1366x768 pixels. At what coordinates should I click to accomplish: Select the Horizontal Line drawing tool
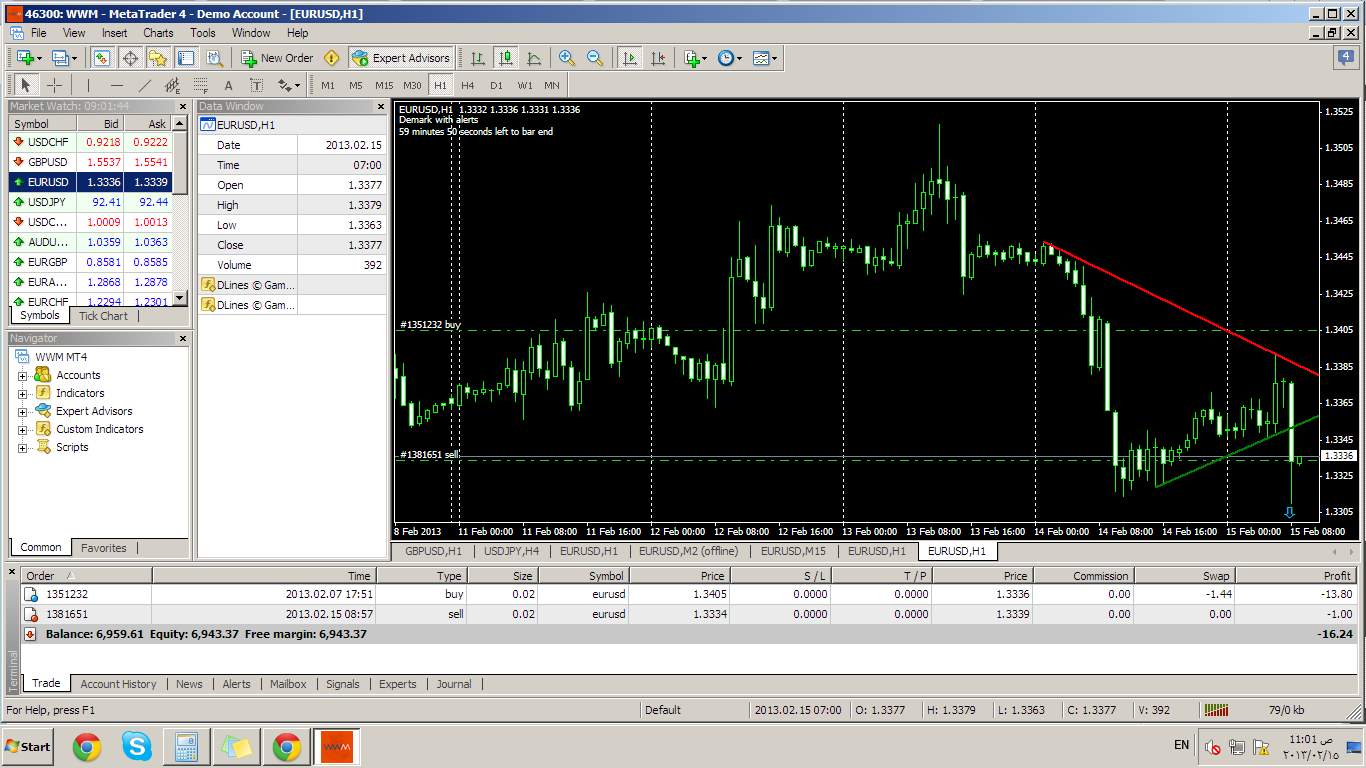pyautogui.click(x=116, y=85)
